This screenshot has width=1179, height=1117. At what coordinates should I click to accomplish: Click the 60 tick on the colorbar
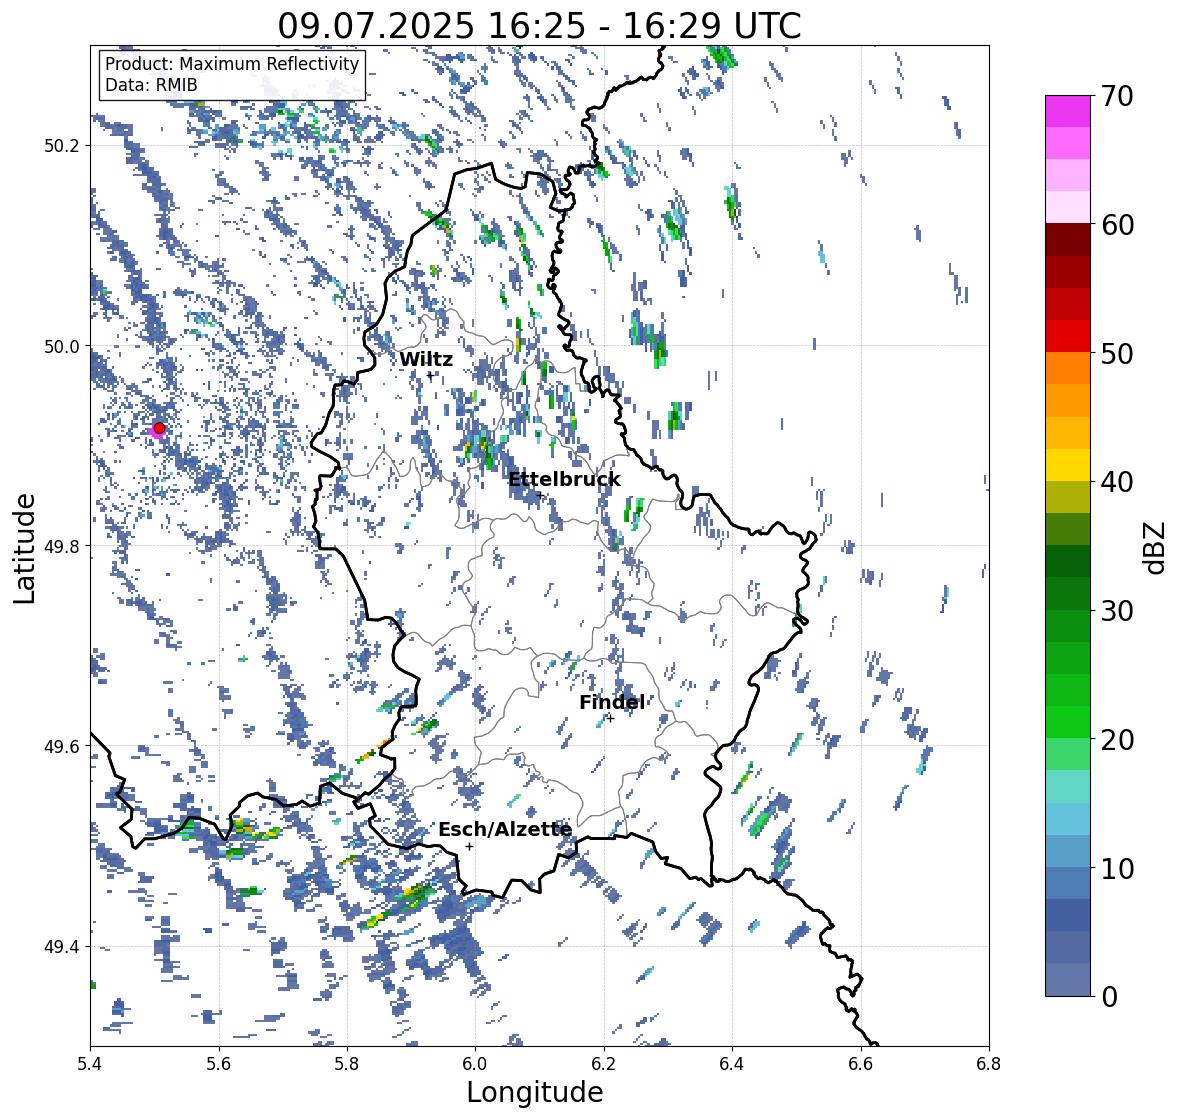click(1117, 225)
